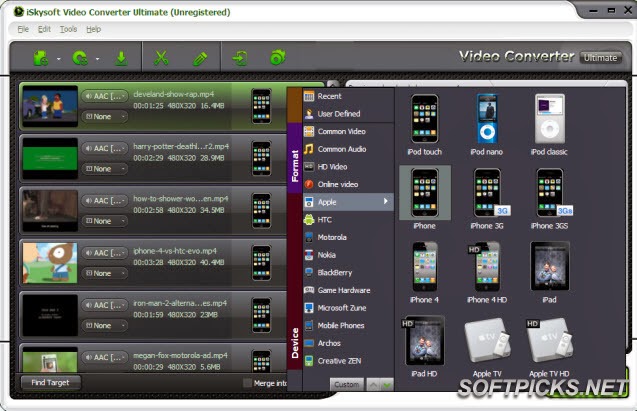Select the iPhone 3G device preset

(487, 199)
